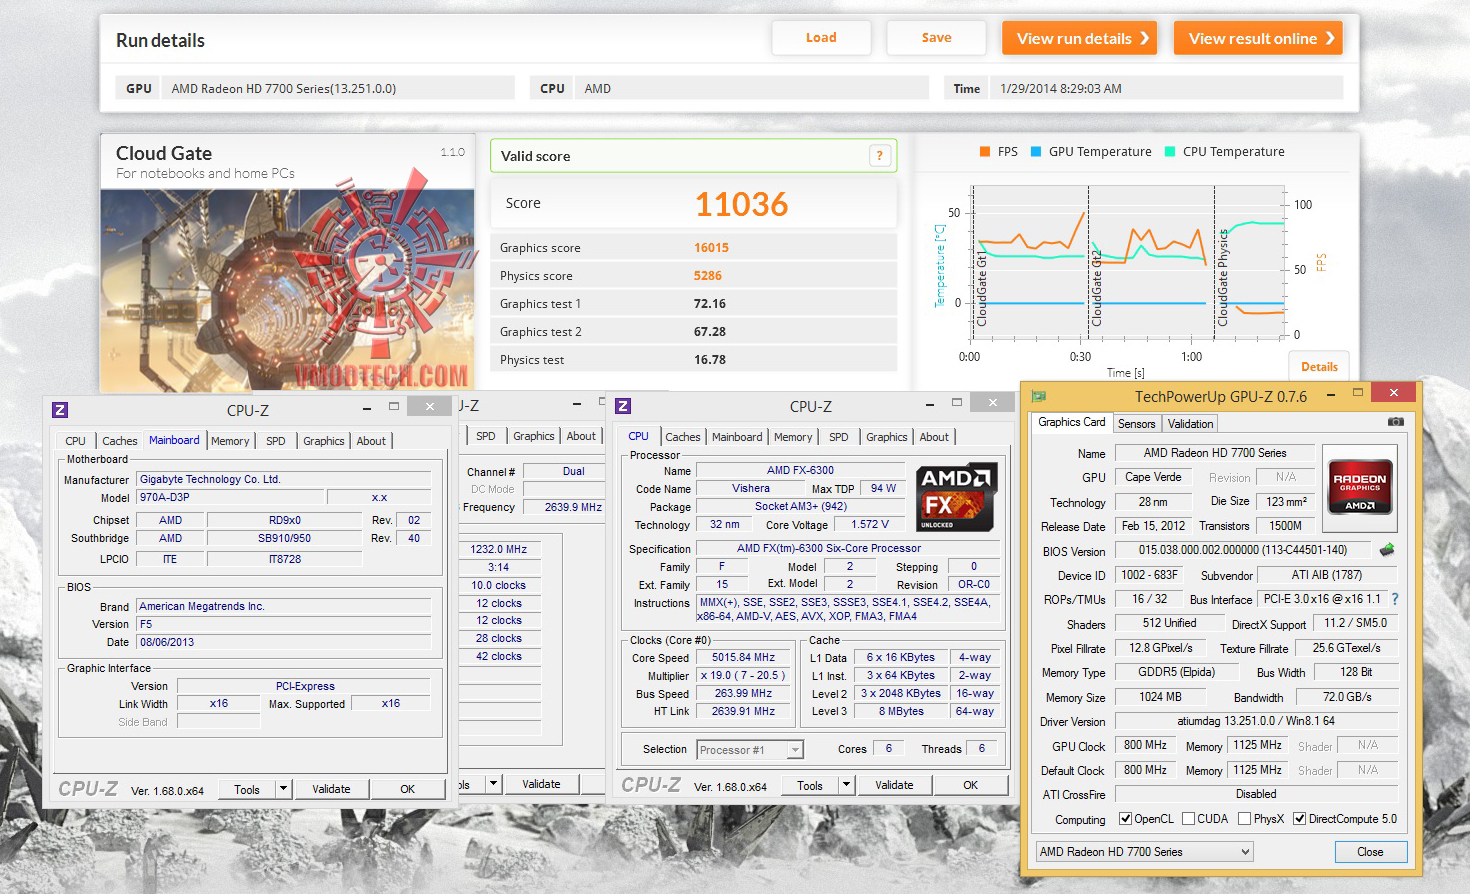
Task: Click Validate in the CPU-Z Mainboard window
Action: tap(331, 789)
